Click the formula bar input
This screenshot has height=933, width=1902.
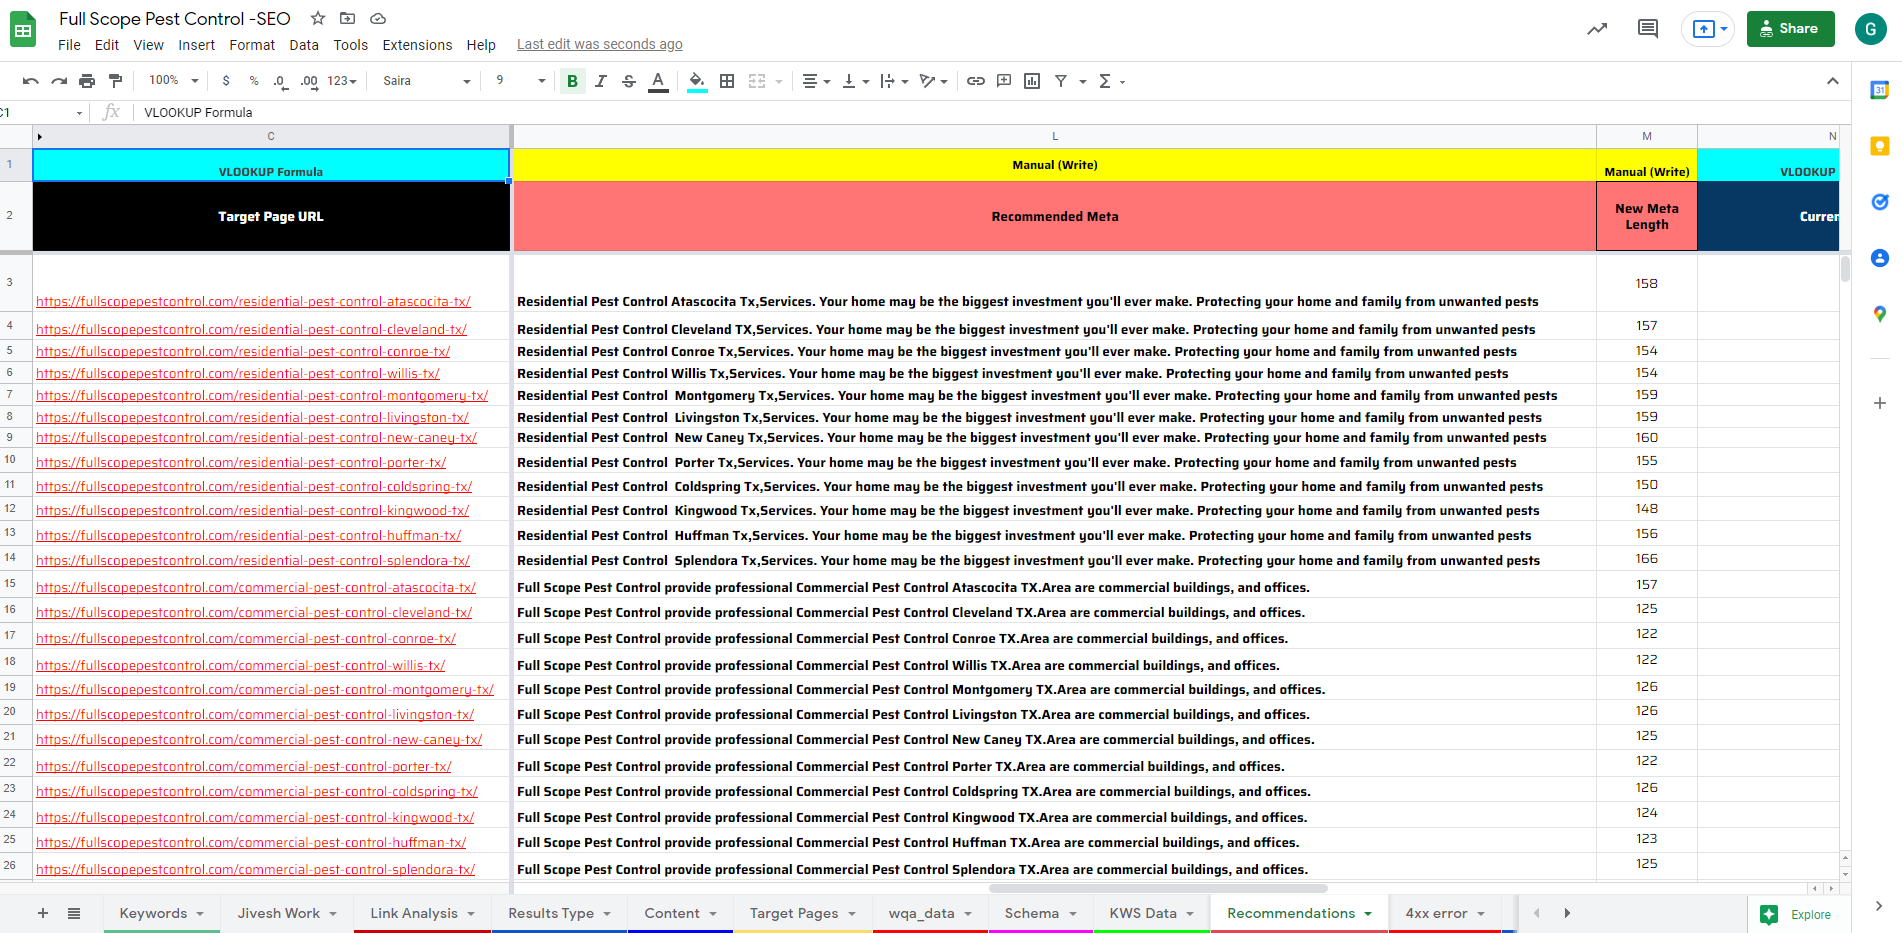click(x=990, y=112)
